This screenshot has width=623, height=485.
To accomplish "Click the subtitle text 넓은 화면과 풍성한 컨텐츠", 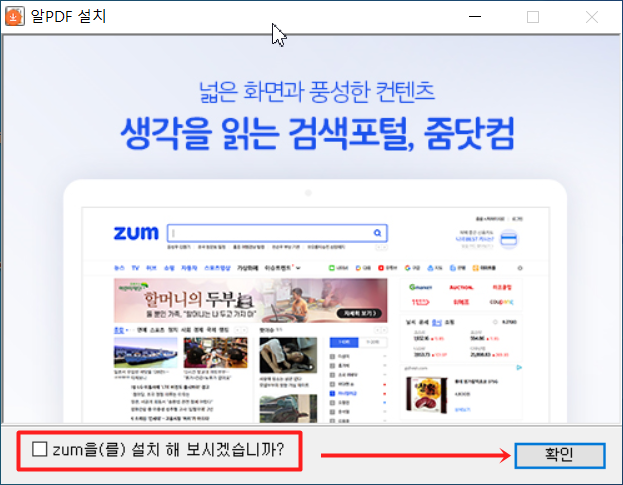I will pyautogui.click(x=317, y=92).
